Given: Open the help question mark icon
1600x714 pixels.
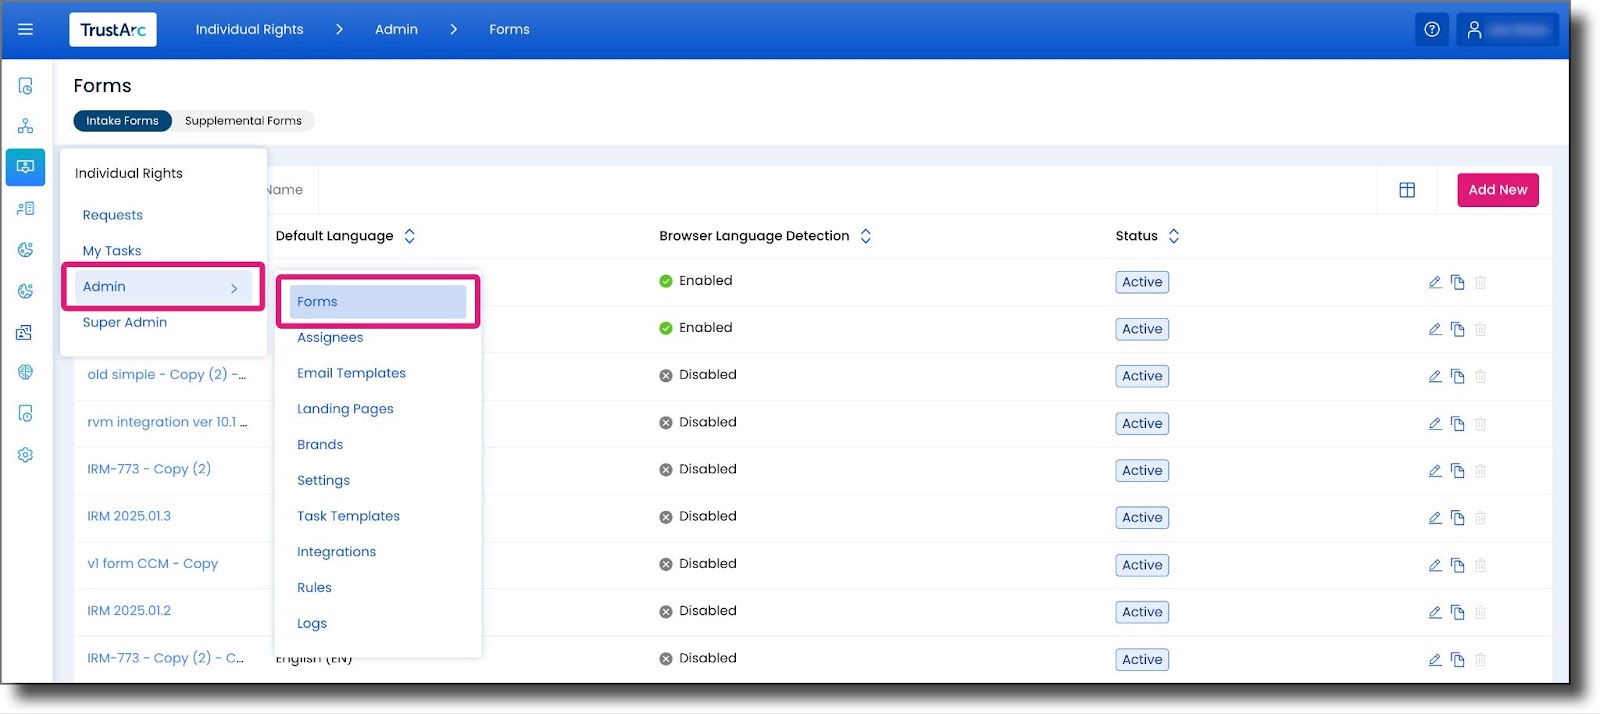Looking at the screenshot, I should coord(1432,29).
